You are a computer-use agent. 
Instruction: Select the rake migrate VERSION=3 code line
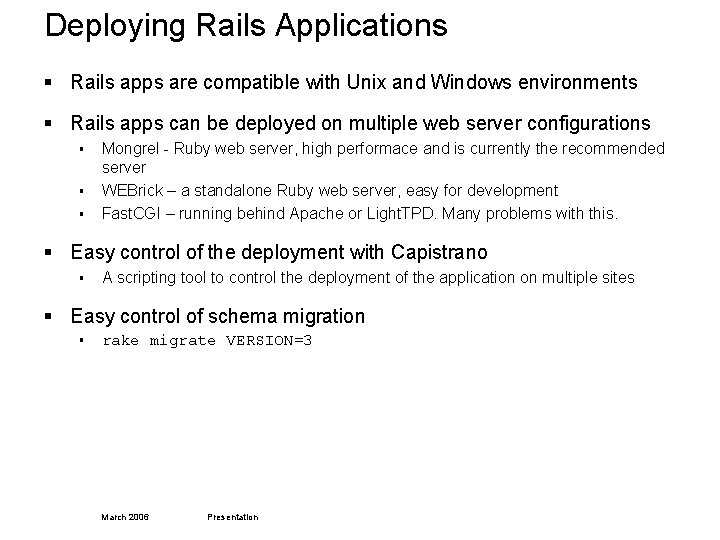click(x=207, y=341)
